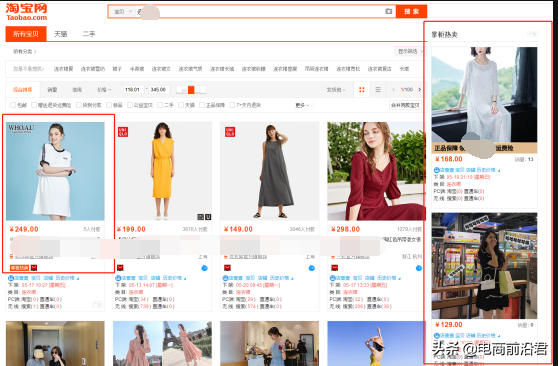Switch to grid view layout icon
Screen dimensions: 558x366
362,90
